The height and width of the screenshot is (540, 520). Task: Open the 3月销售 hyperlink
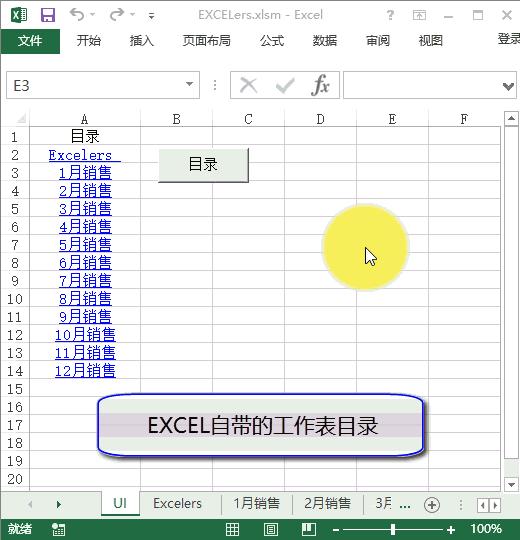tap(85, 209)
